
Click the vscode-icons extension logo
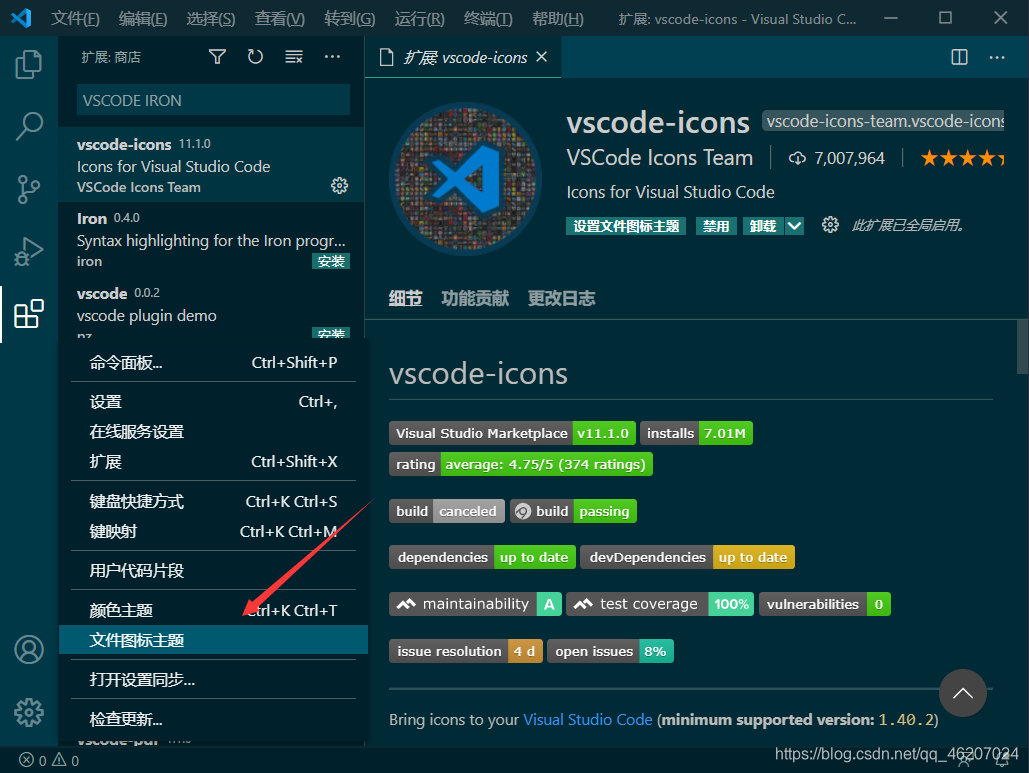[x=465, y=178]
